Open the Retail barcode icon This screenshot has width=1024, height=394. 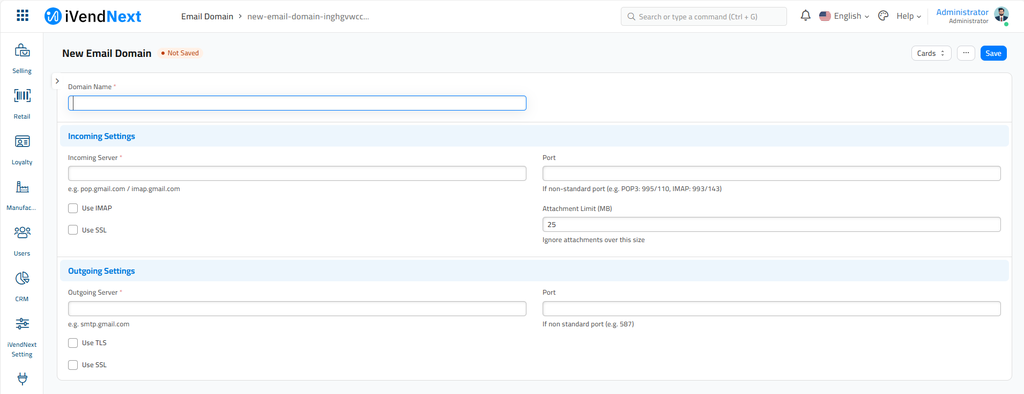click(x=22, y=96)
